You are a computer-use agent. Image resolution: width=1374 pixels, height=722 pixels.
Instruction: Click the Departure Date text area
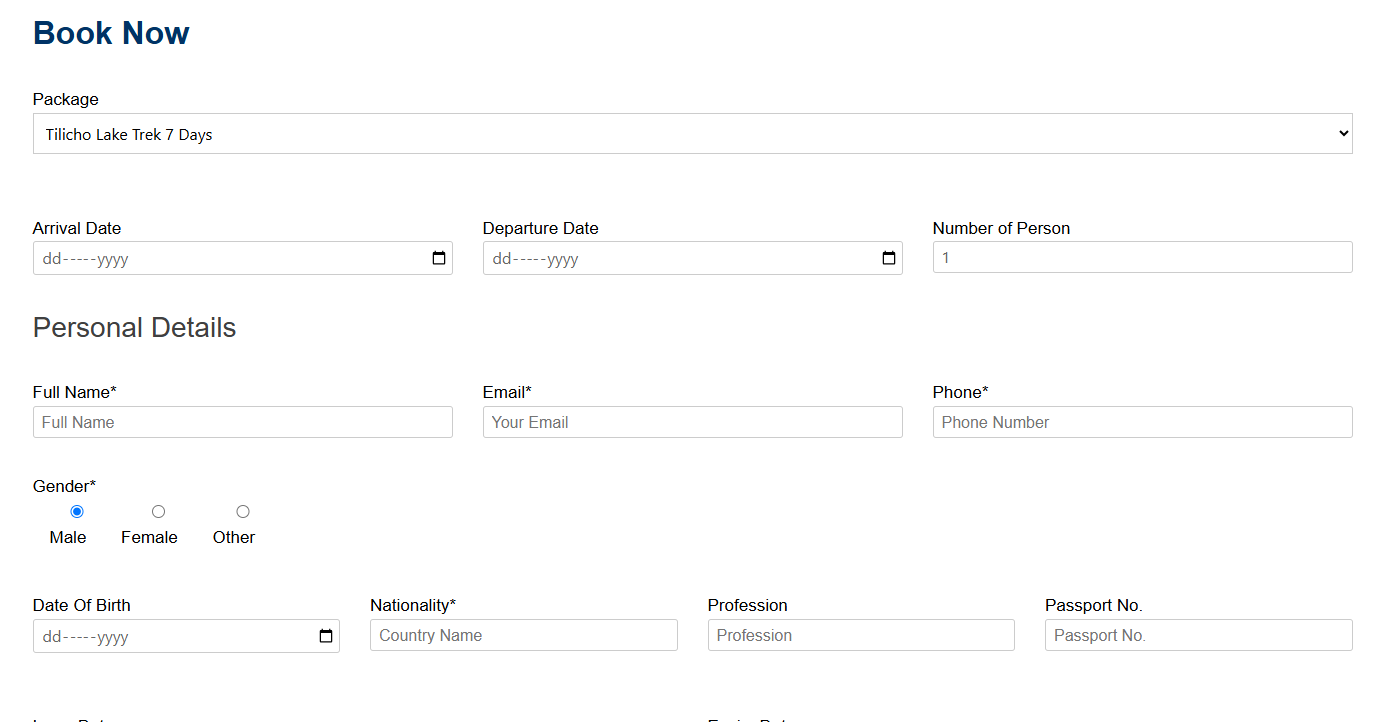click(x=536, y=259)
